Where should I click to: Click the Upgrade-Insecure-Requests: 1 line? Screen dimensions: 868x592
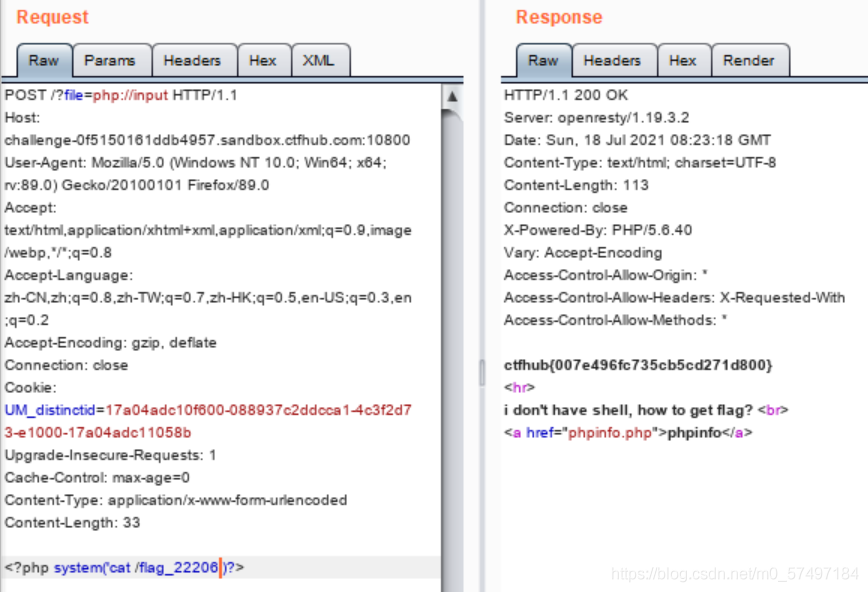tap(110, 455)
